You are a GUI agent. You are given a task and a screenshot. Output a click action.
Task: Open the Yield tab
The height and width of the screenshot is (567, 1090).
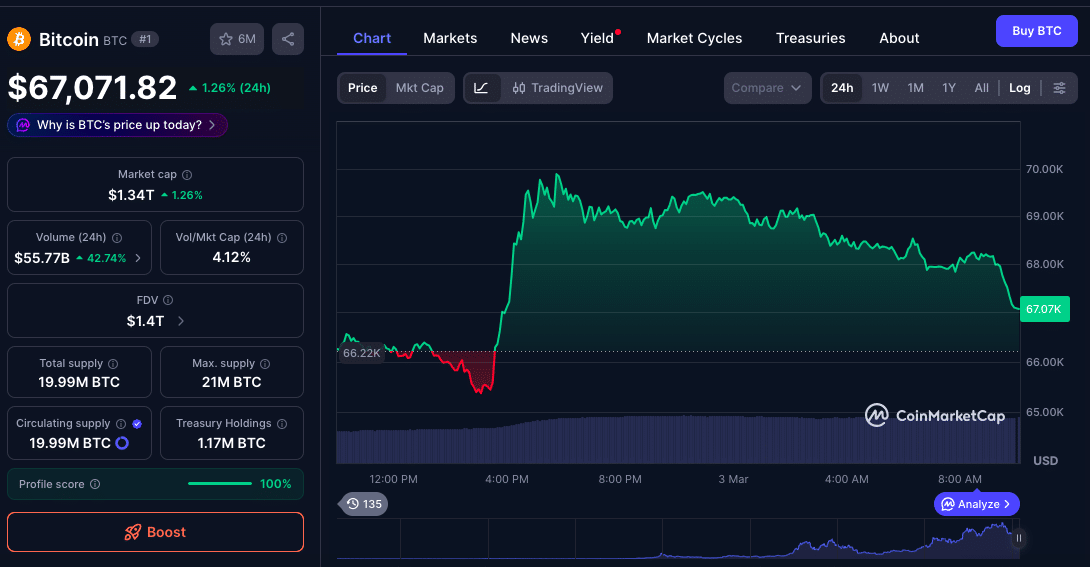pyautogui.click(x=598, y=38)
